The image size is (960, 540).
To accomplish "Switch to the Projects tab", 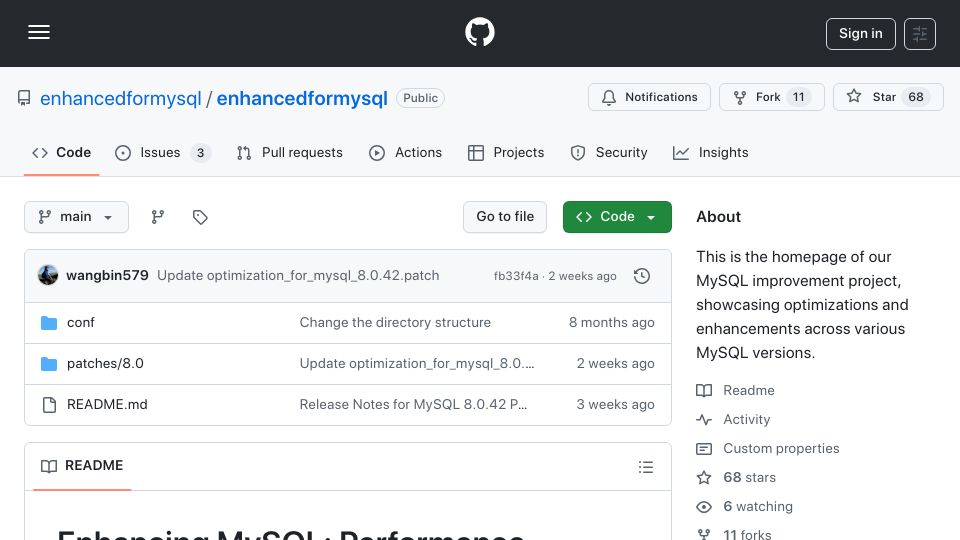I will point(506,152).
